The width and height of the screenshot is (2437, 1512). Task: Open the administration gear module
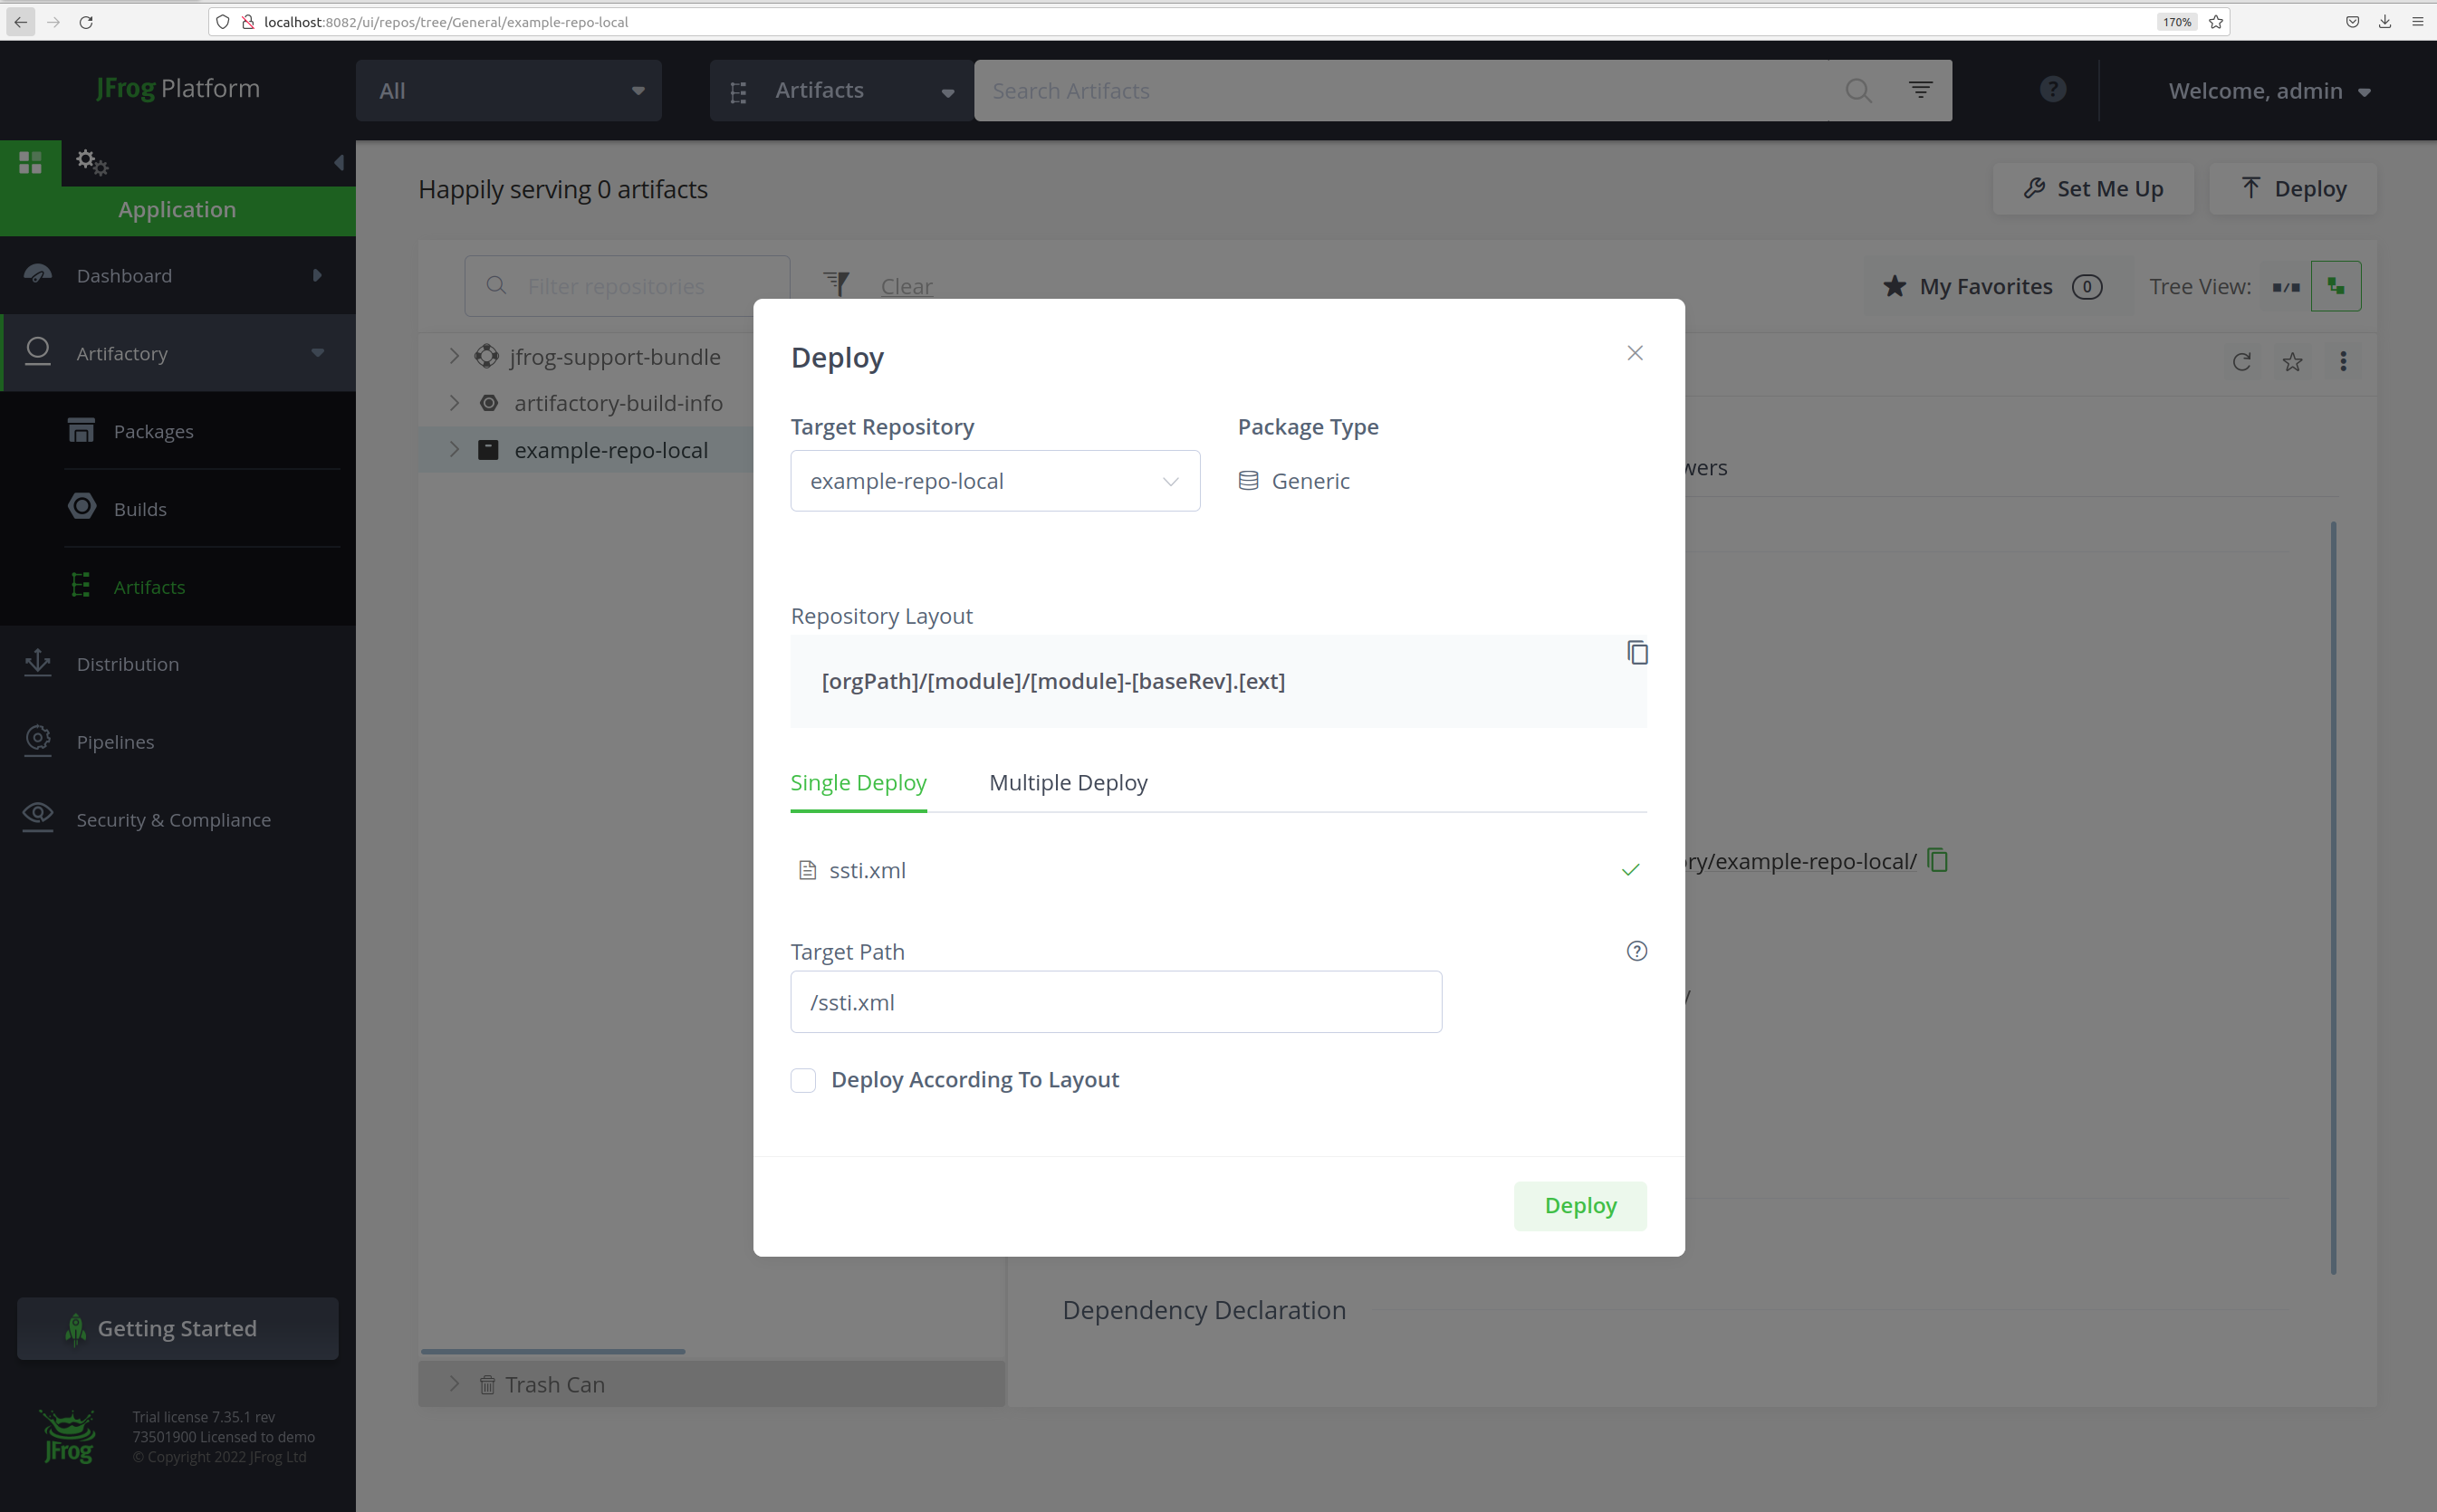pos(91,162)
